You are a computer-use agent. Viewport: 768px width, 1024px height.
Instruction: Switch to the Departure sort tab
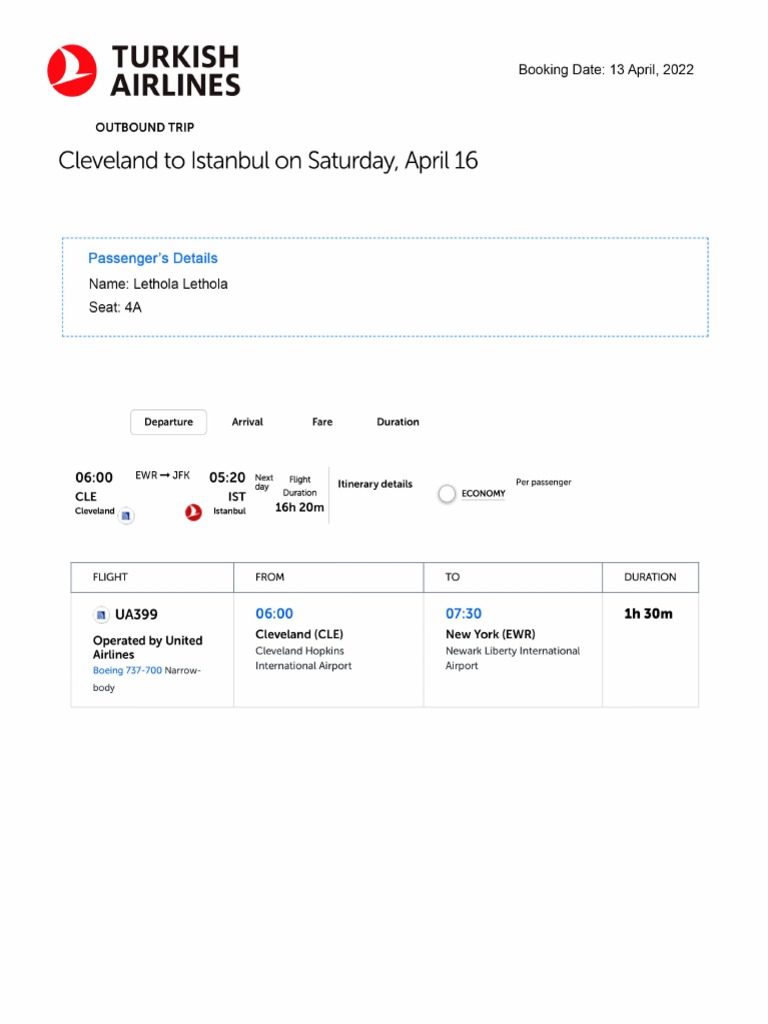(168, 422)
